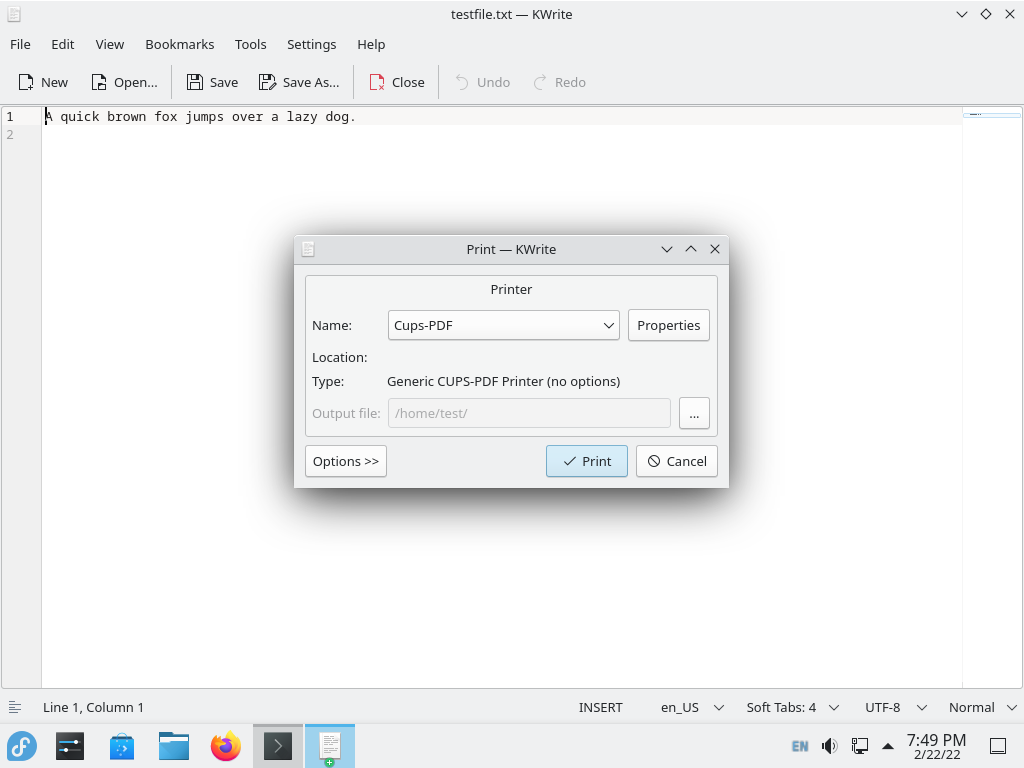Close the Print dialog with its X button
1024x768 pixels.
715,249
